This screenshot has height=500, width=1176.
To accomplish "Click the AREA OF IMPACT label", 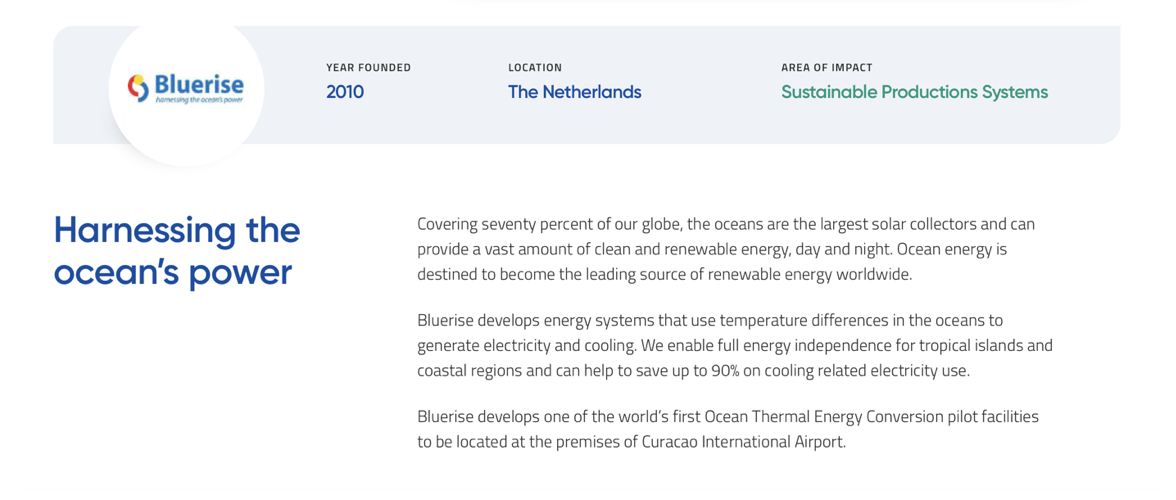I will pyautogui.click(x=826, y=68).
